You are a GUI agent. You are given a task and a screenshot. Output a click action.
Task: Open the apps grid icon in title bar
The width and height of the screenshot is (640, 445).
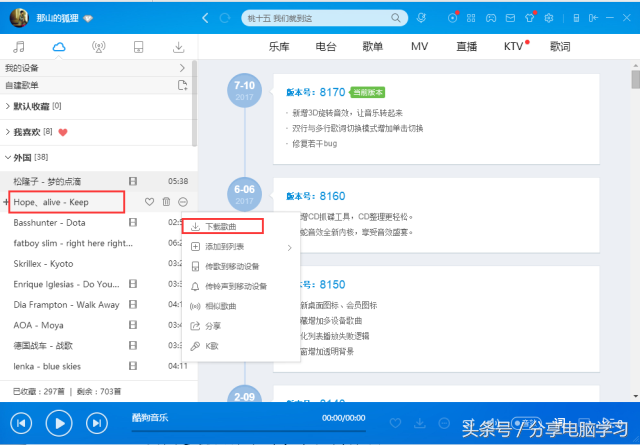point(471,18)
